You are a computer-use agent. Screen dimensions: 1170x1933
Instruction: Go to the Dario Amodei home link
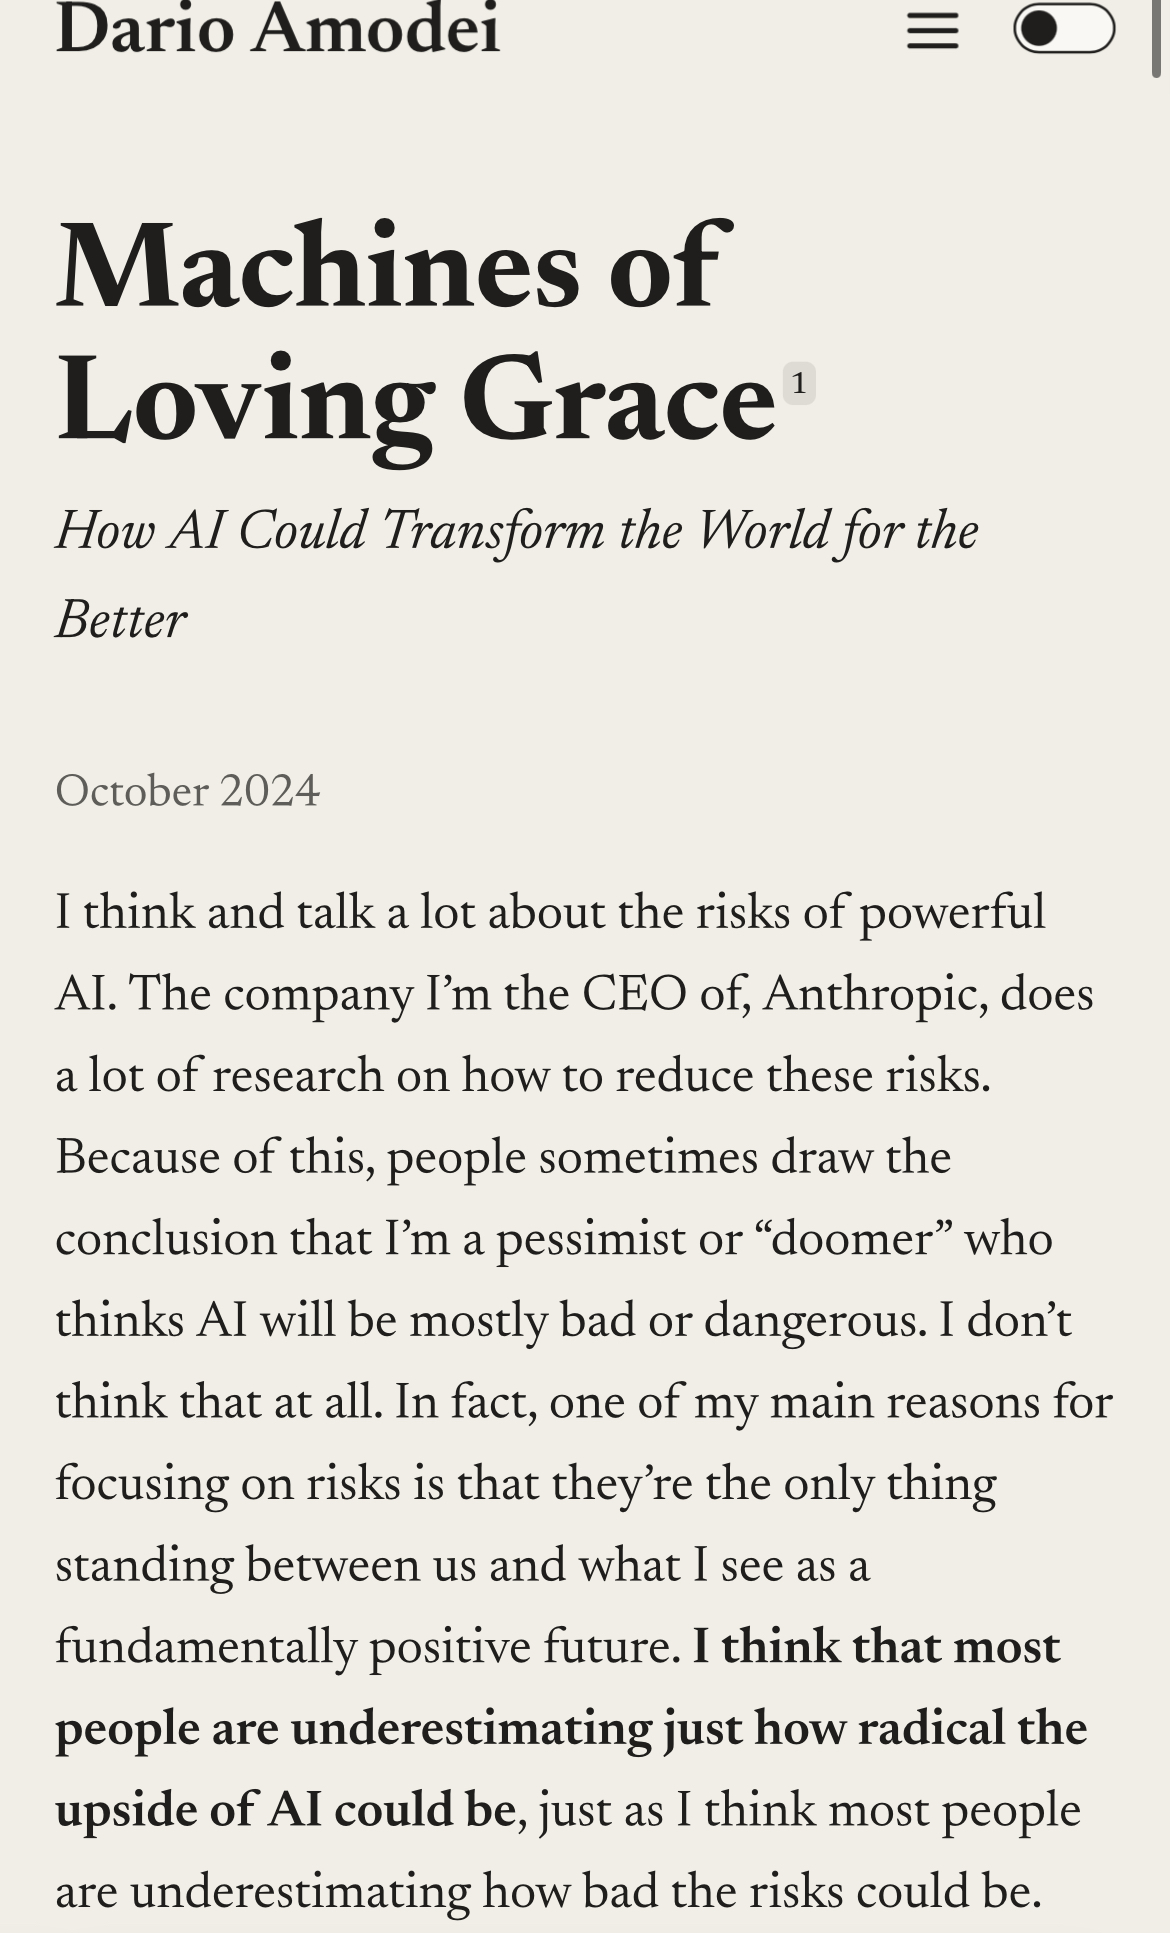coord(278,29)
